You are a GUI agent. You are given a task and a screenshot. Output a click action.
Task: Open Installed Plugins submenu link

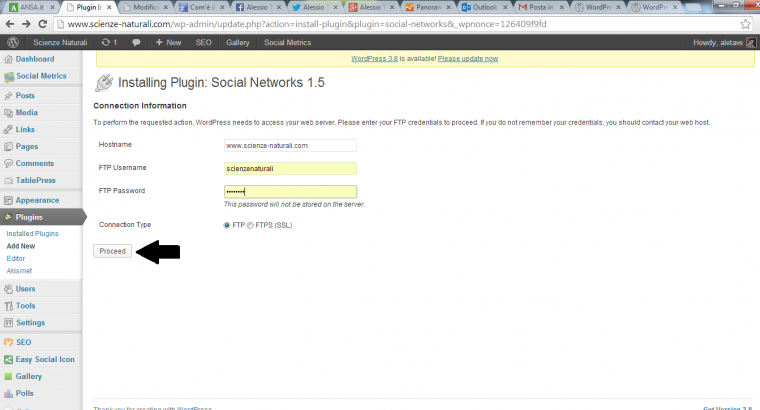(32, 234)
